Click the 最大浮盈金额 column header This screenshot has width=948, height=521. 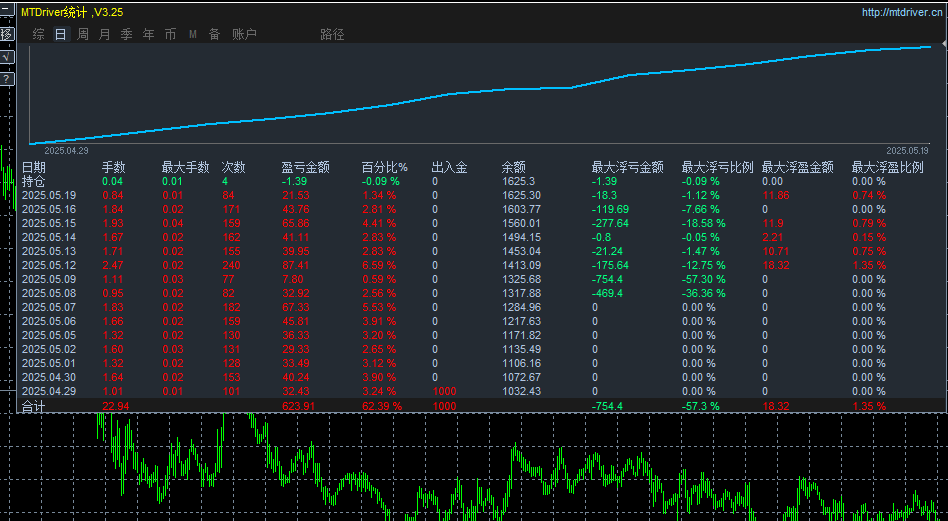pyautogui.click(x=798, y=167)
